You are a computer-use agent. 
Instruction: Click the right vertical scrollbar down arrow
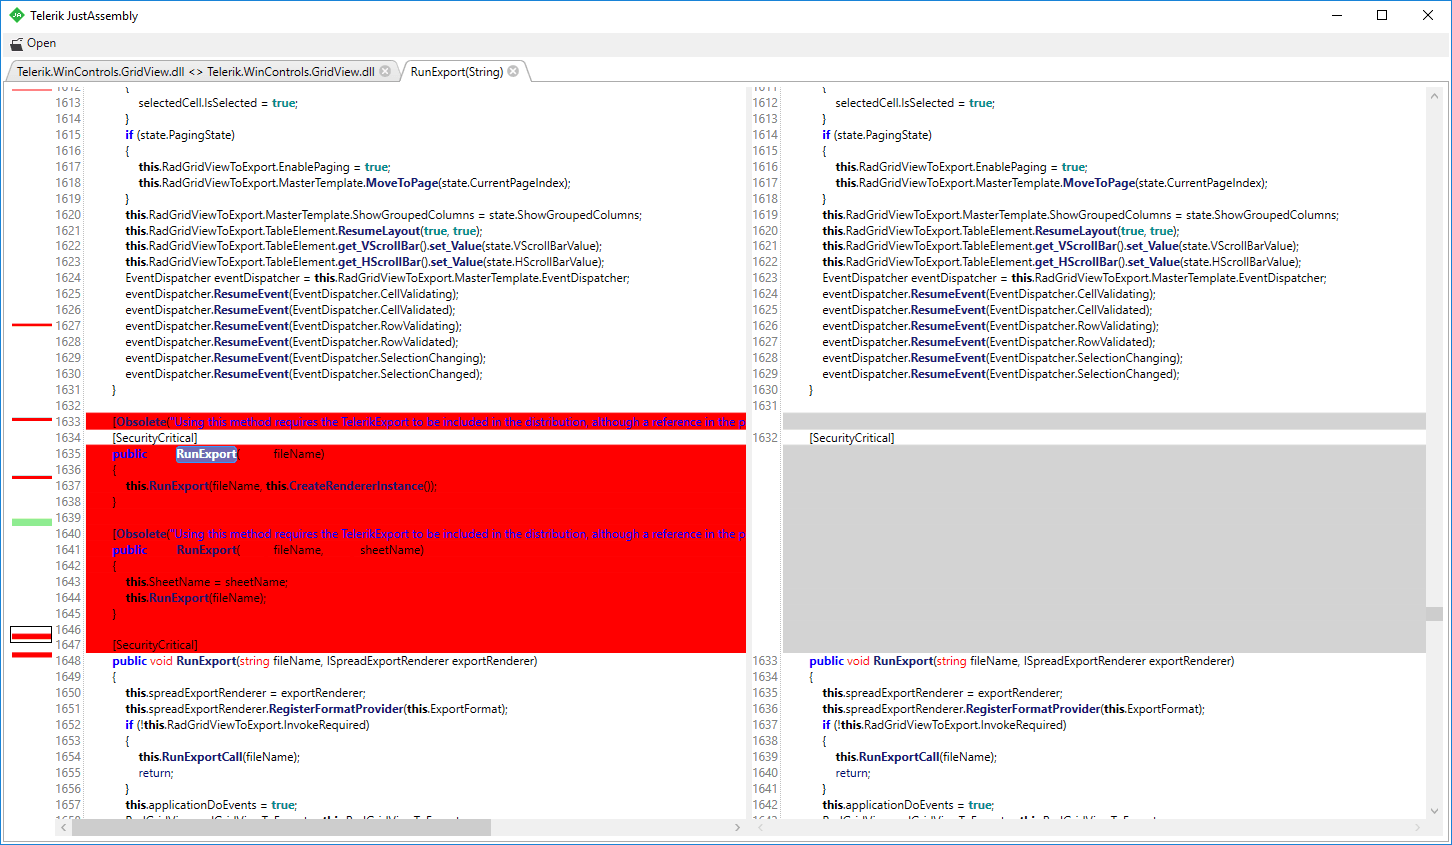[x=1435, y=811]
